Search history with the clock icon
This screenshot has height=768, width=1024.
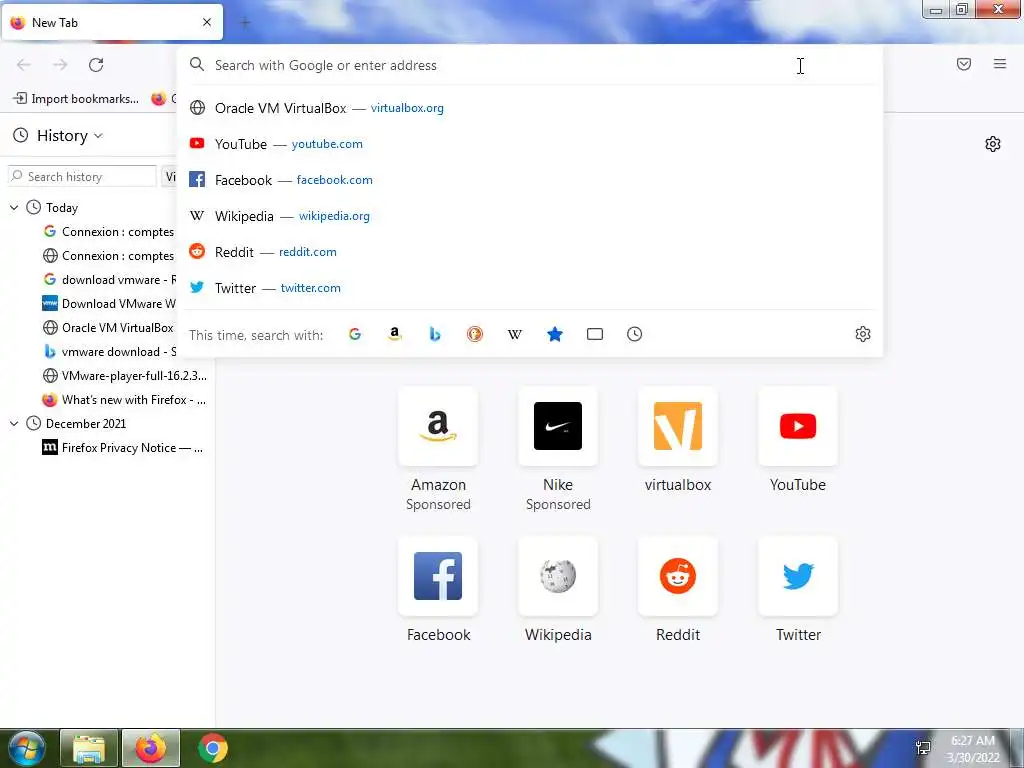[634, 334]
